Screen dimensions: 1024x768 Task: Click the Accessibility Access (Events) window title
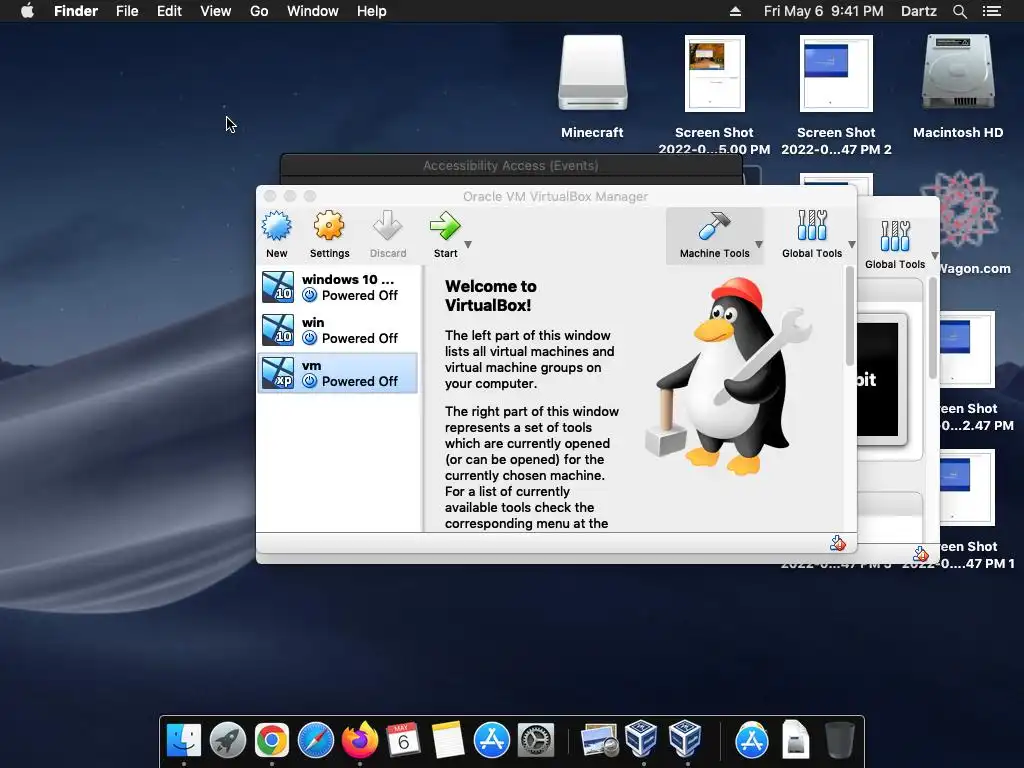[x=511, y=165]
